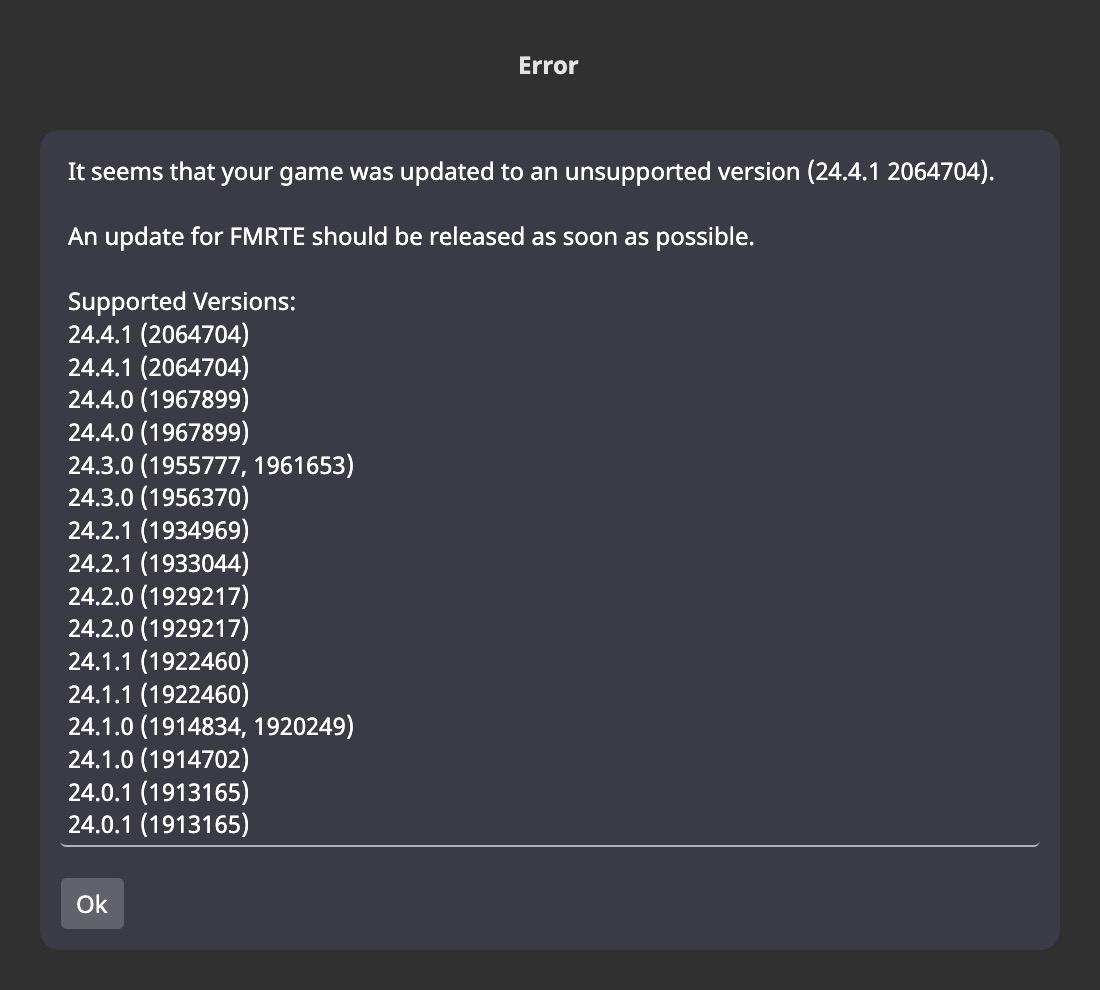
Task: Select the second 24.1.1 (1922460) entry
Action: point(159,694)
